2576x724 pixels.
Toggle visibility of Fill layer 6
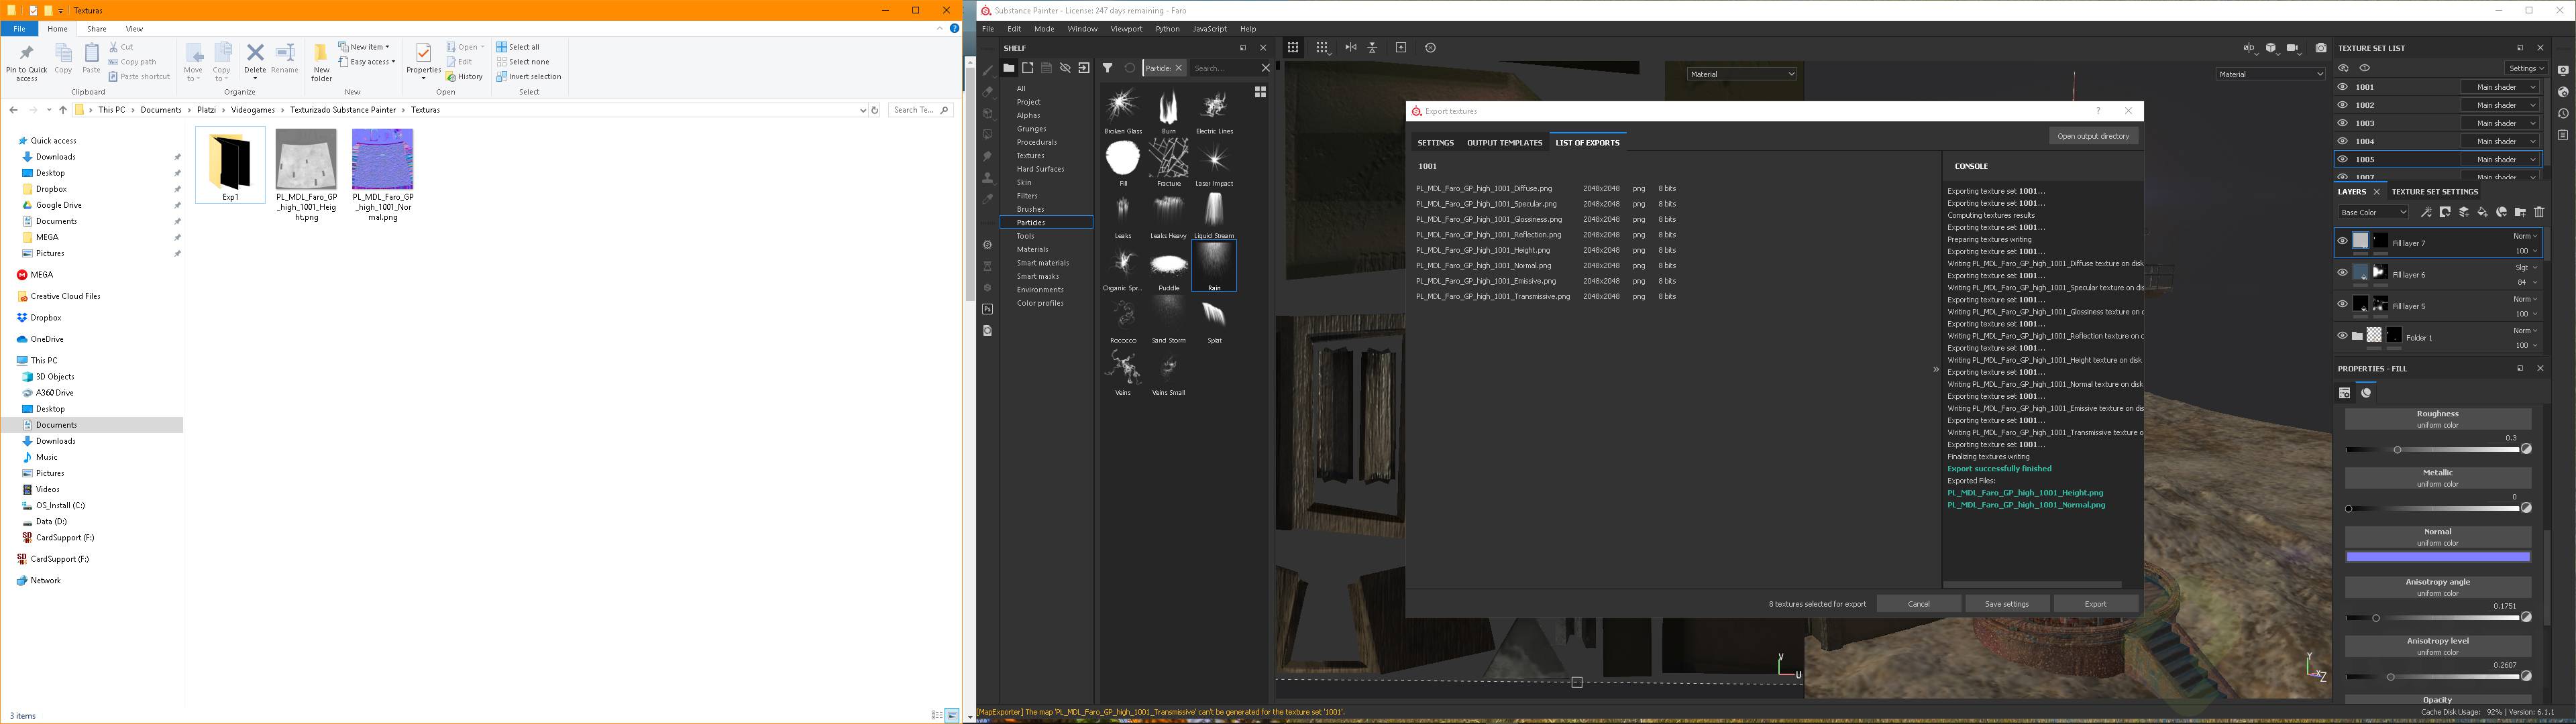click(x=2342, y=273)
